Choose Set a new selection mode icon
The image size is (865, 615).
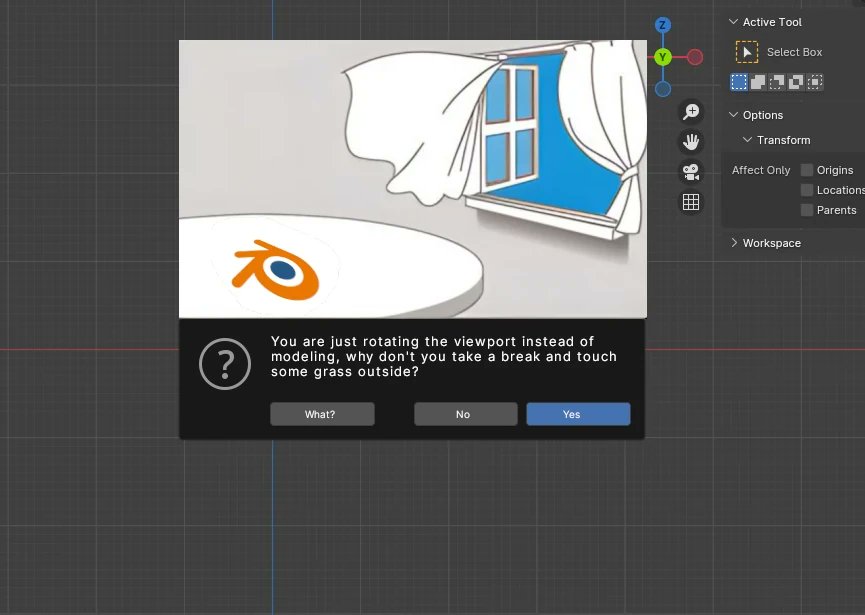coord(739,82)
